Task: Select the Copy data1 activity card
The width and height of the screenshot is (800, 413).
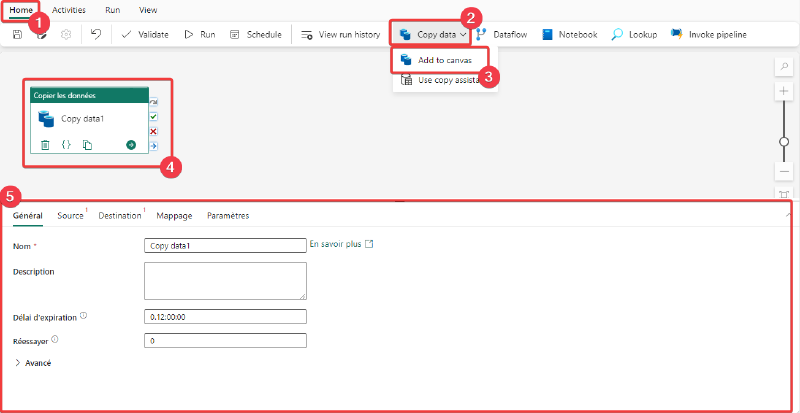Action: (x=89, y=120)
